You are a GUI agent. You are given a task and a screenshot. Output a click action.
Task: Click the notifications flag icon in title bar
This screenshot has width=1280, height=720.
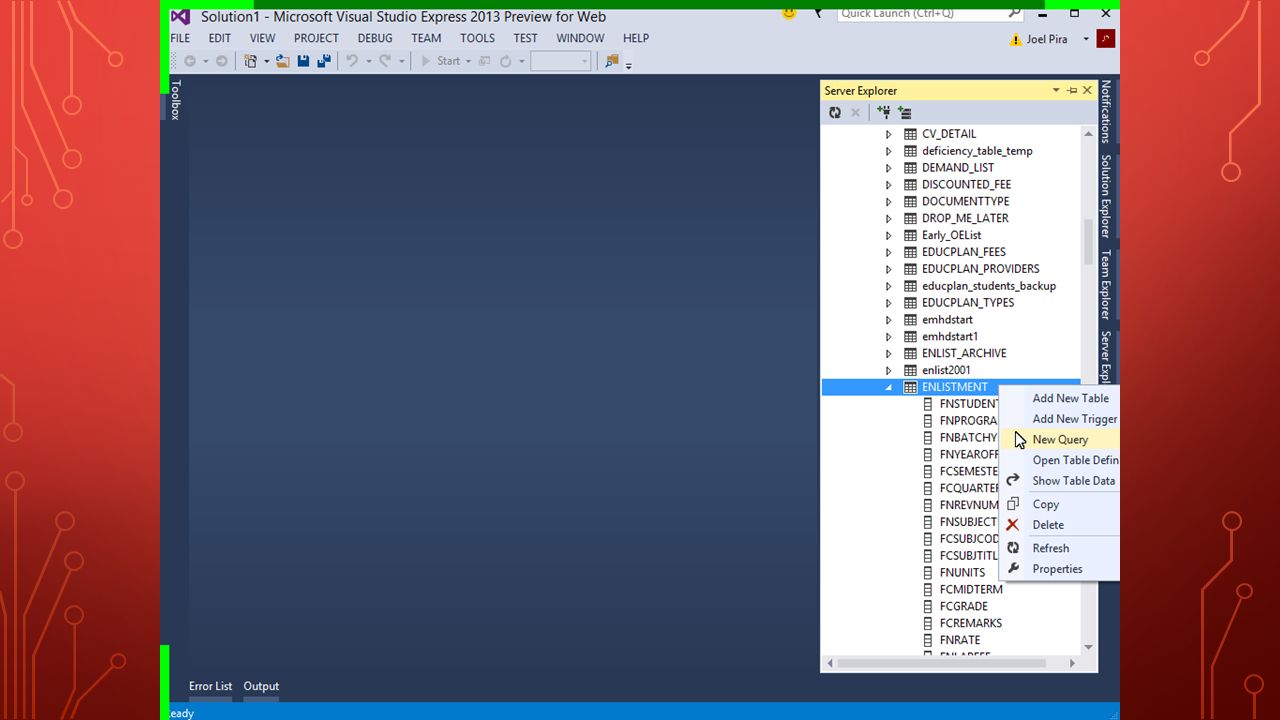[817, 13]
